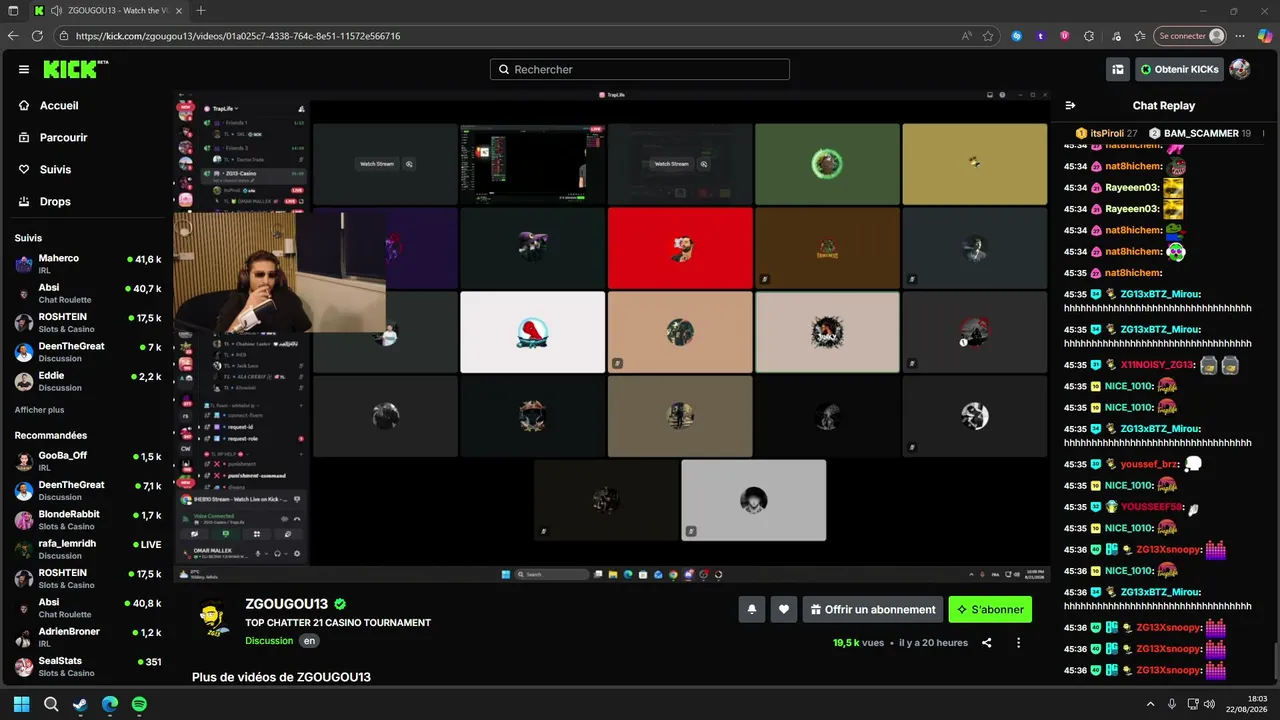The height and width of the screenshot is (720, 1280).
Task: Click the browser address bar URL
Action: [238, 36]
